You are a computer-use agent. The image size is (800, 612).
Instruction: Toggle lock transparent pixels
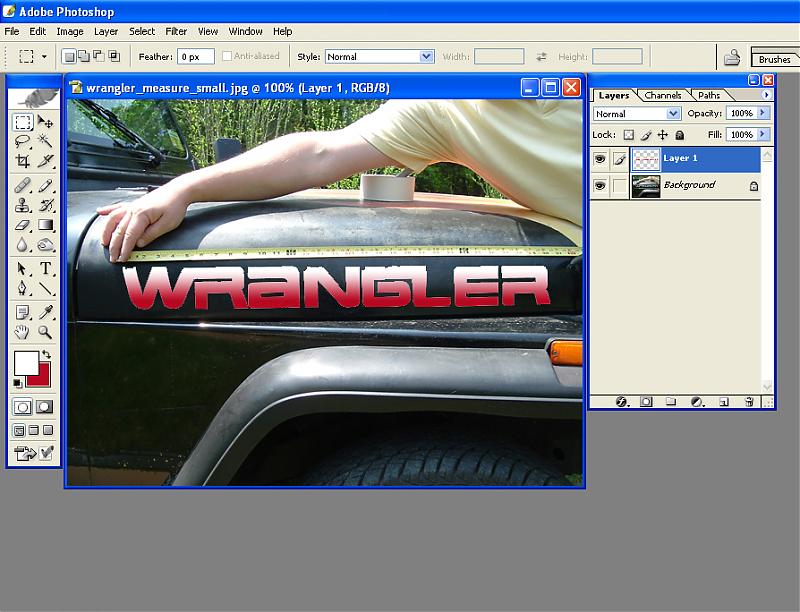pyautogui.click(x=629, y=135)
